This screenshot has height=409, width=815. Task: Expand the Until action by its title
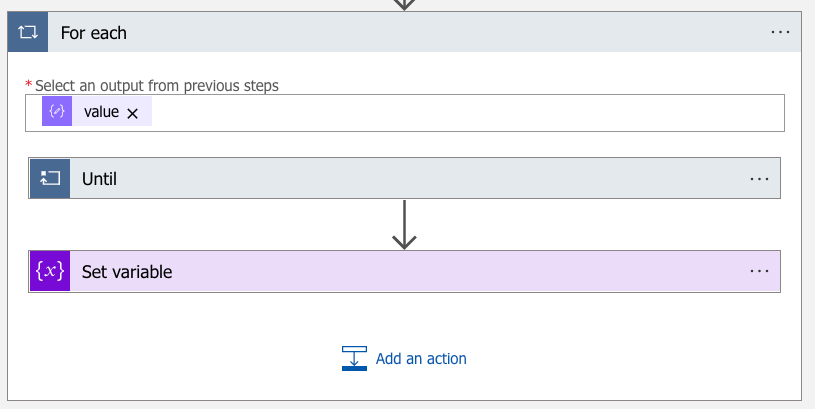pyautogui.click(x=100, y=179)
